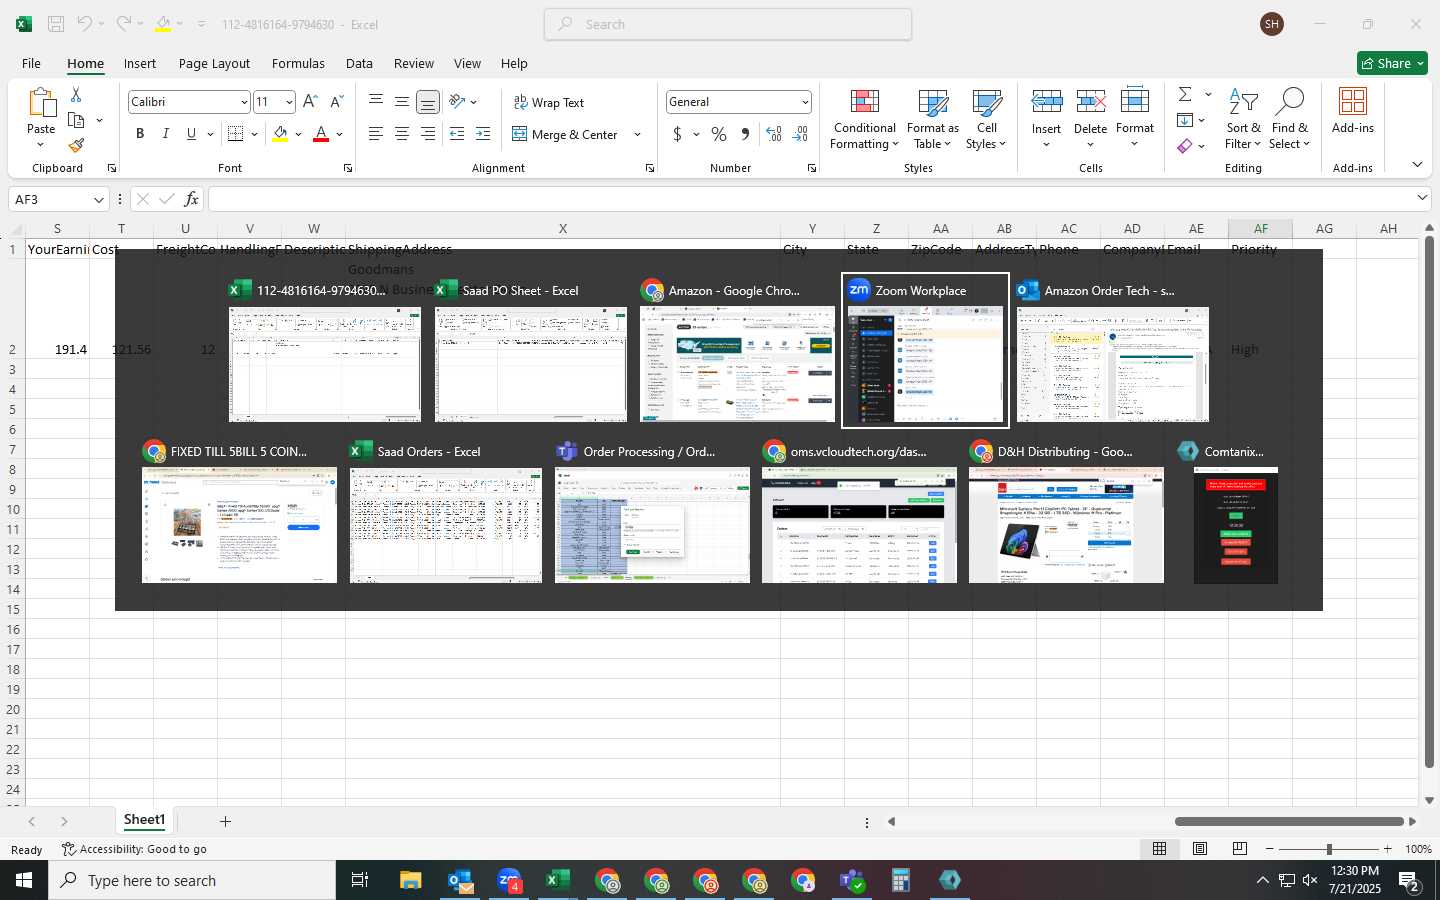Toggle Align Right button
The width and height of the screenshot is (1440, 900).
428,134
